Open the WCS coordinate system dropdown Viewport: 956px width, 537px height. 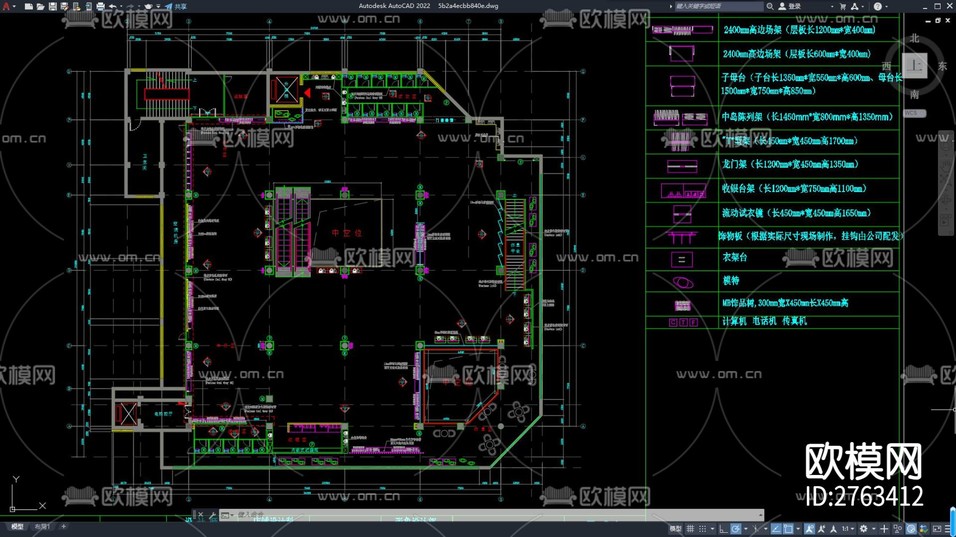click(914, 113)
